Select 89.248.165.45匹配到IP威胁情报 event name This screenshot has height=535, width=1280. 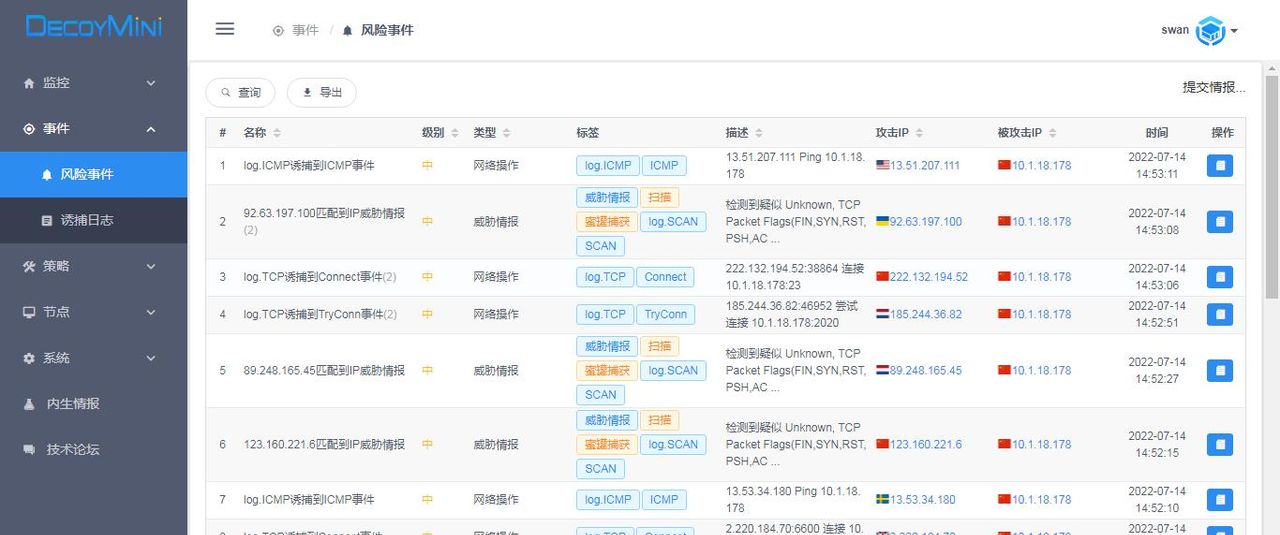click(x=325, y=370)
